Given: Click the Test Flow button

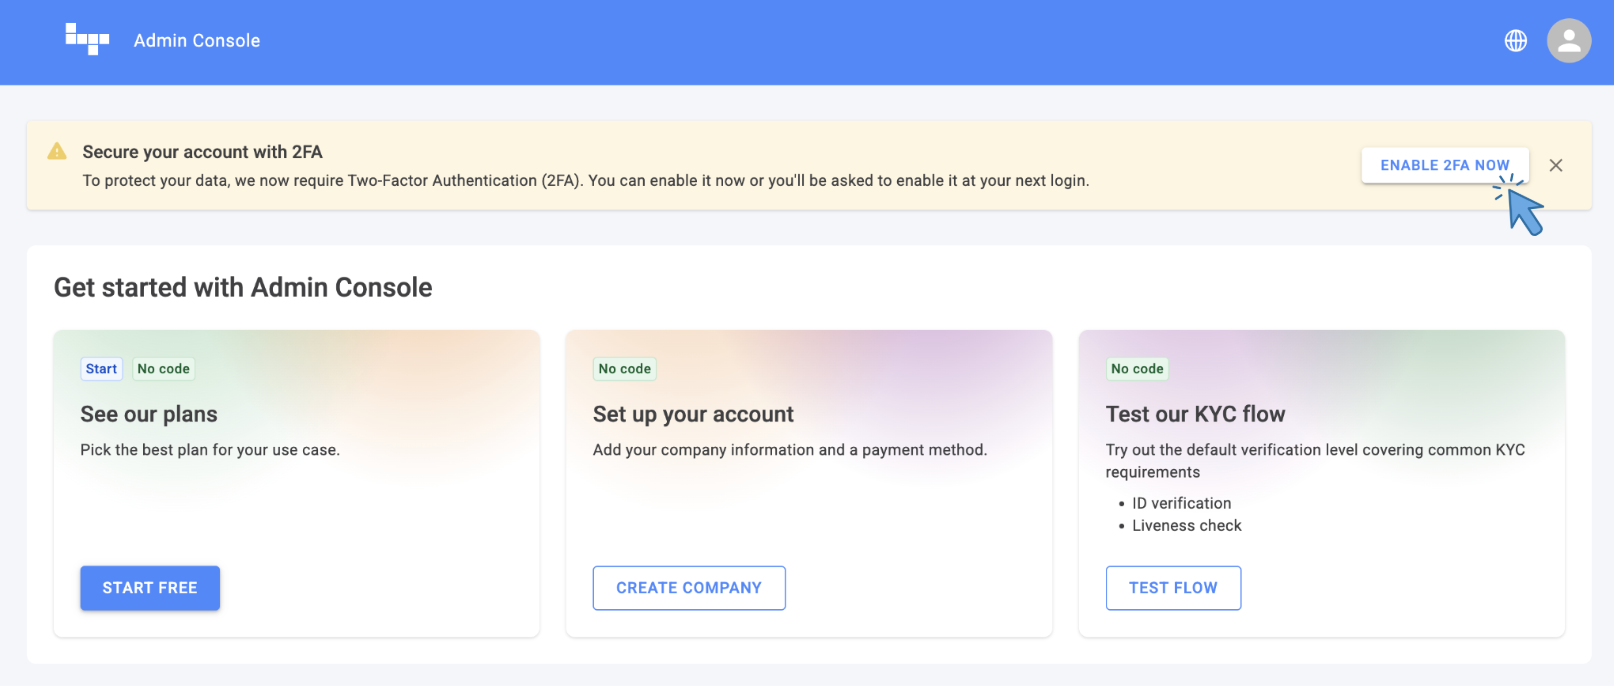Looking at the screenshot, I should coord(1173,588).
